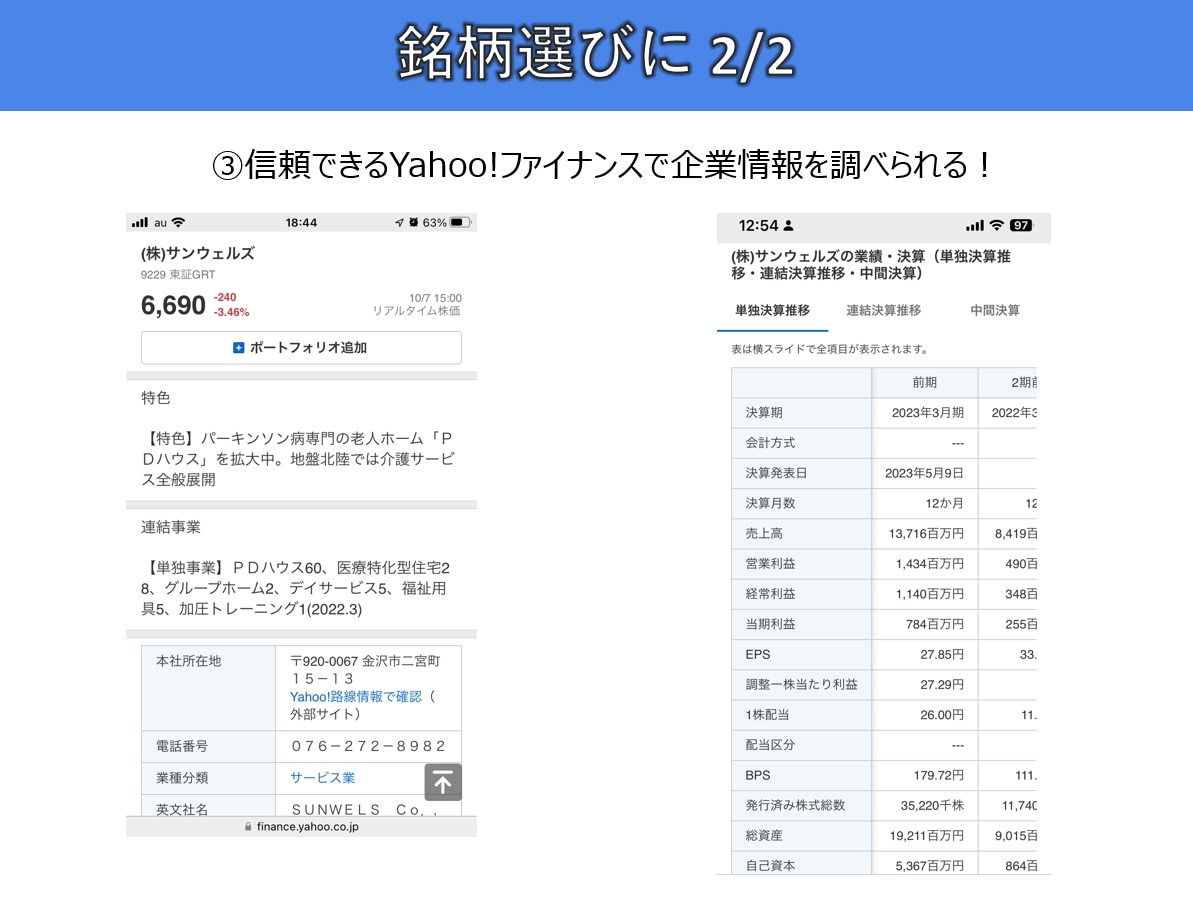Click the price change -3.46%
1193x897 pixels.
[x=231, y=313]
